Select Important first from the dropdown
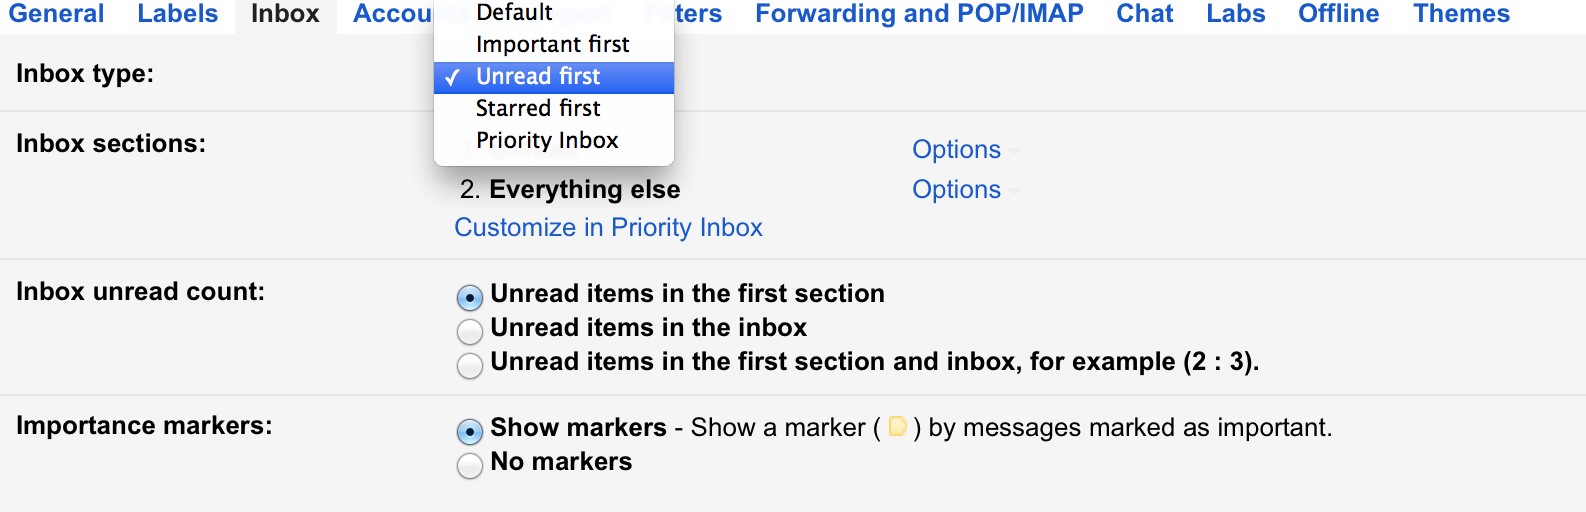This screenshot has width=1586, height=512. (x=552, y=45)
